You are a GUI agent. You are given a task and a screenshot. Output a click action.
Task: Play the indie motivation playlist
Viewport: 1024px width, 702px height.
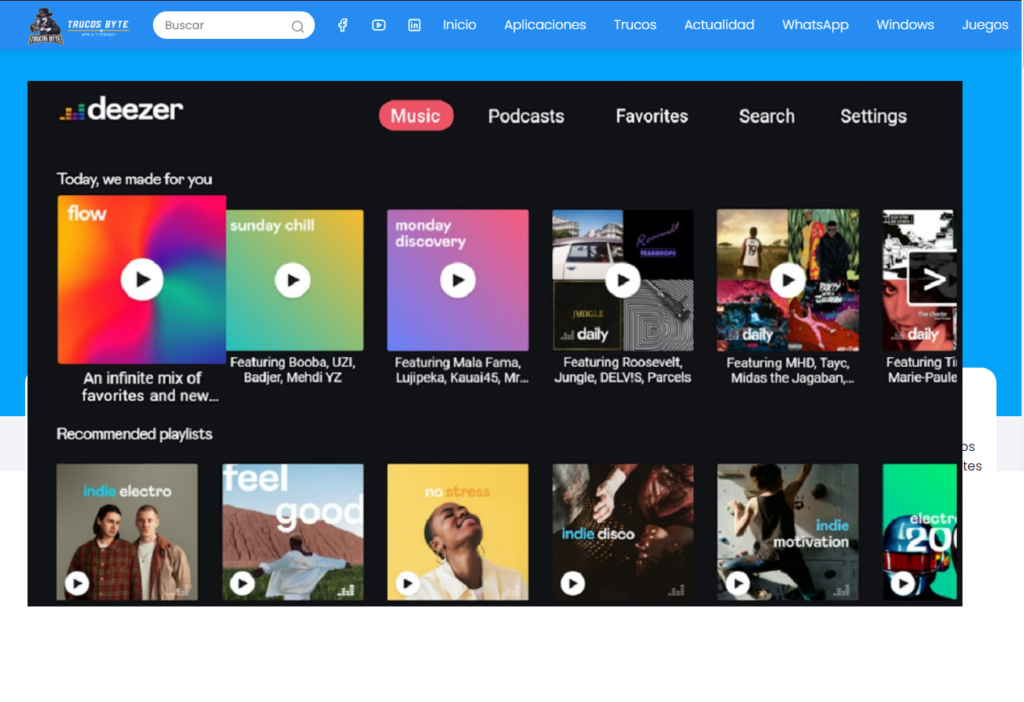coord(738,583)
